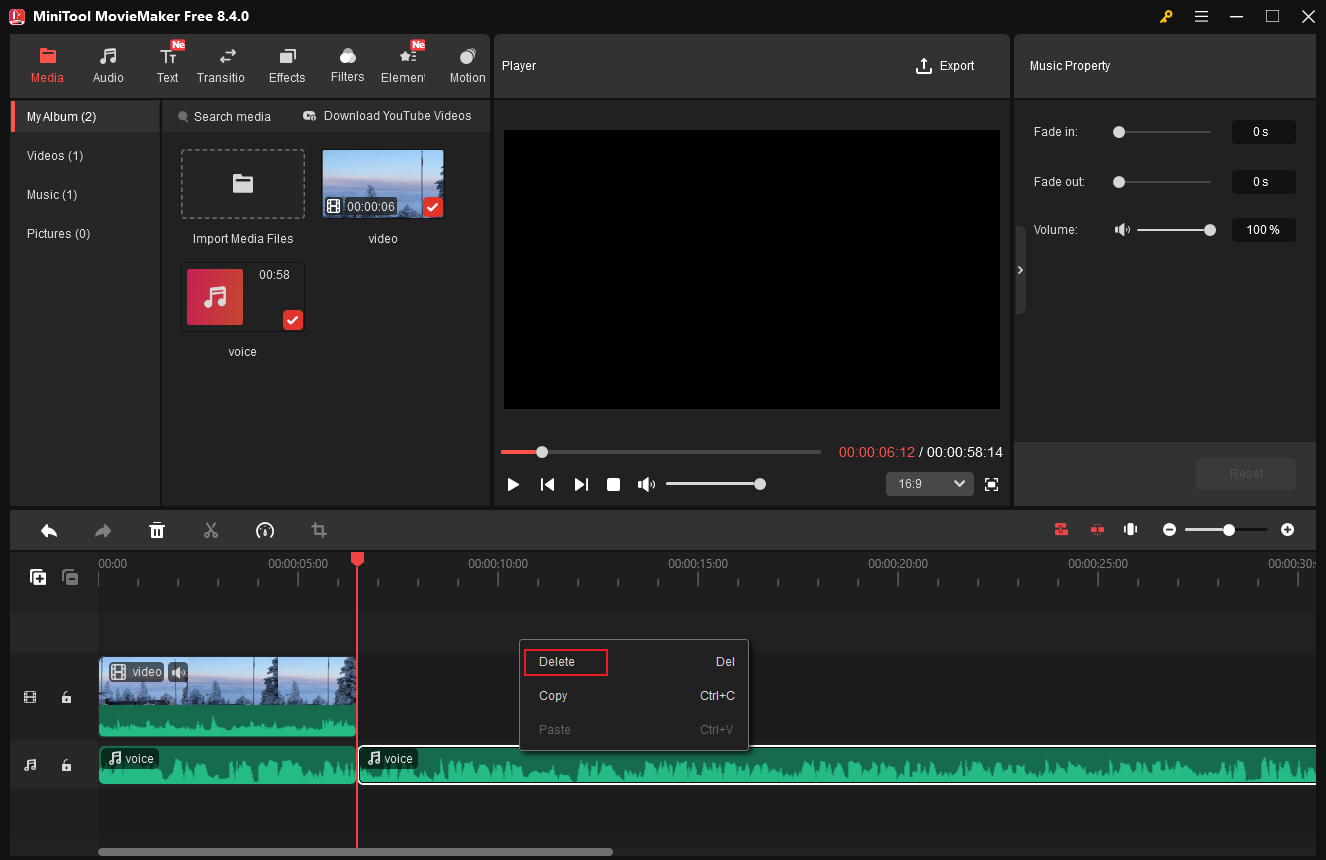Open the Motion effects panel

tap(466, 63)
